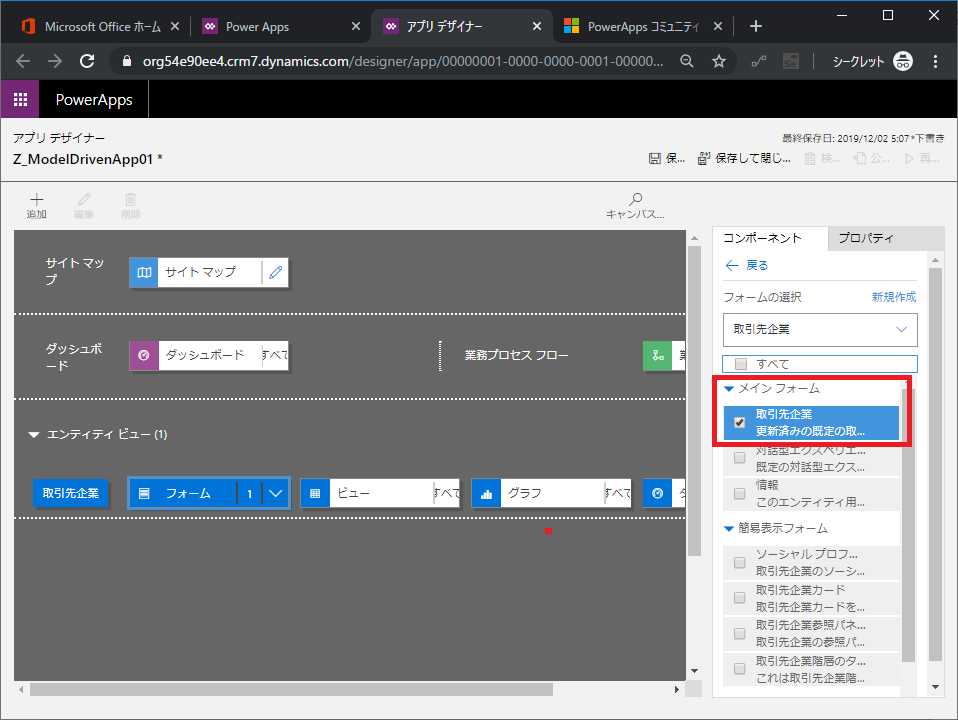Click the browser zoom magnifier icon
958x720 pixels.
click(687, 61)
